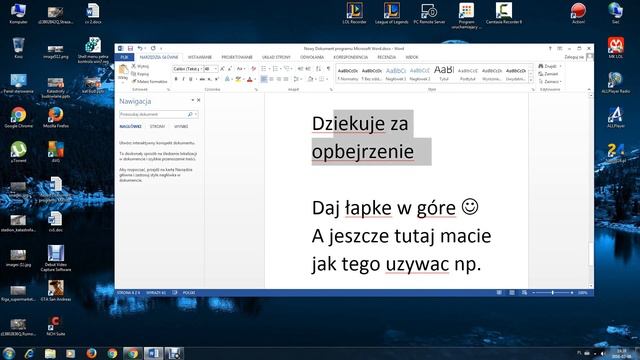This screenshot has width=640, height=360.
Task: Toggle align left paragraph button
Action: (264, 79)
